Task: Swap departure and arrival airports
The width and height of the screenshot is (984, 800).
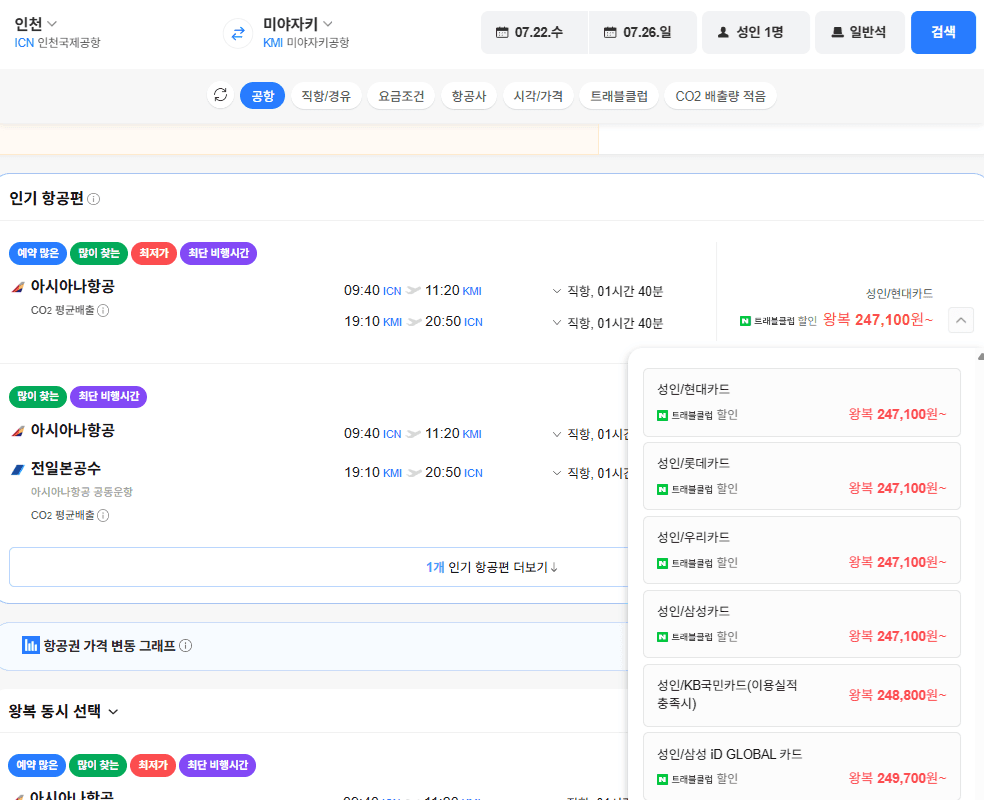Action: (x=238, y=33)
